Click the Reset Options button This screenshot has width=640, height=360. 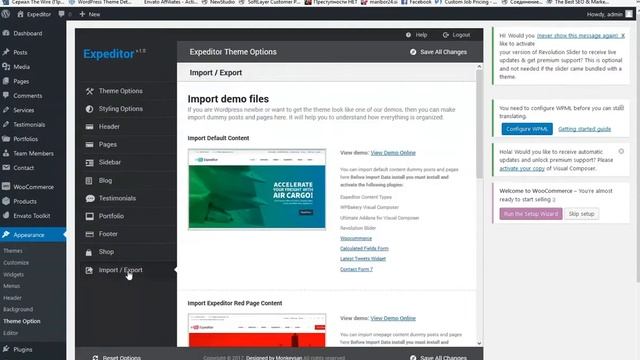click(117, 357)
